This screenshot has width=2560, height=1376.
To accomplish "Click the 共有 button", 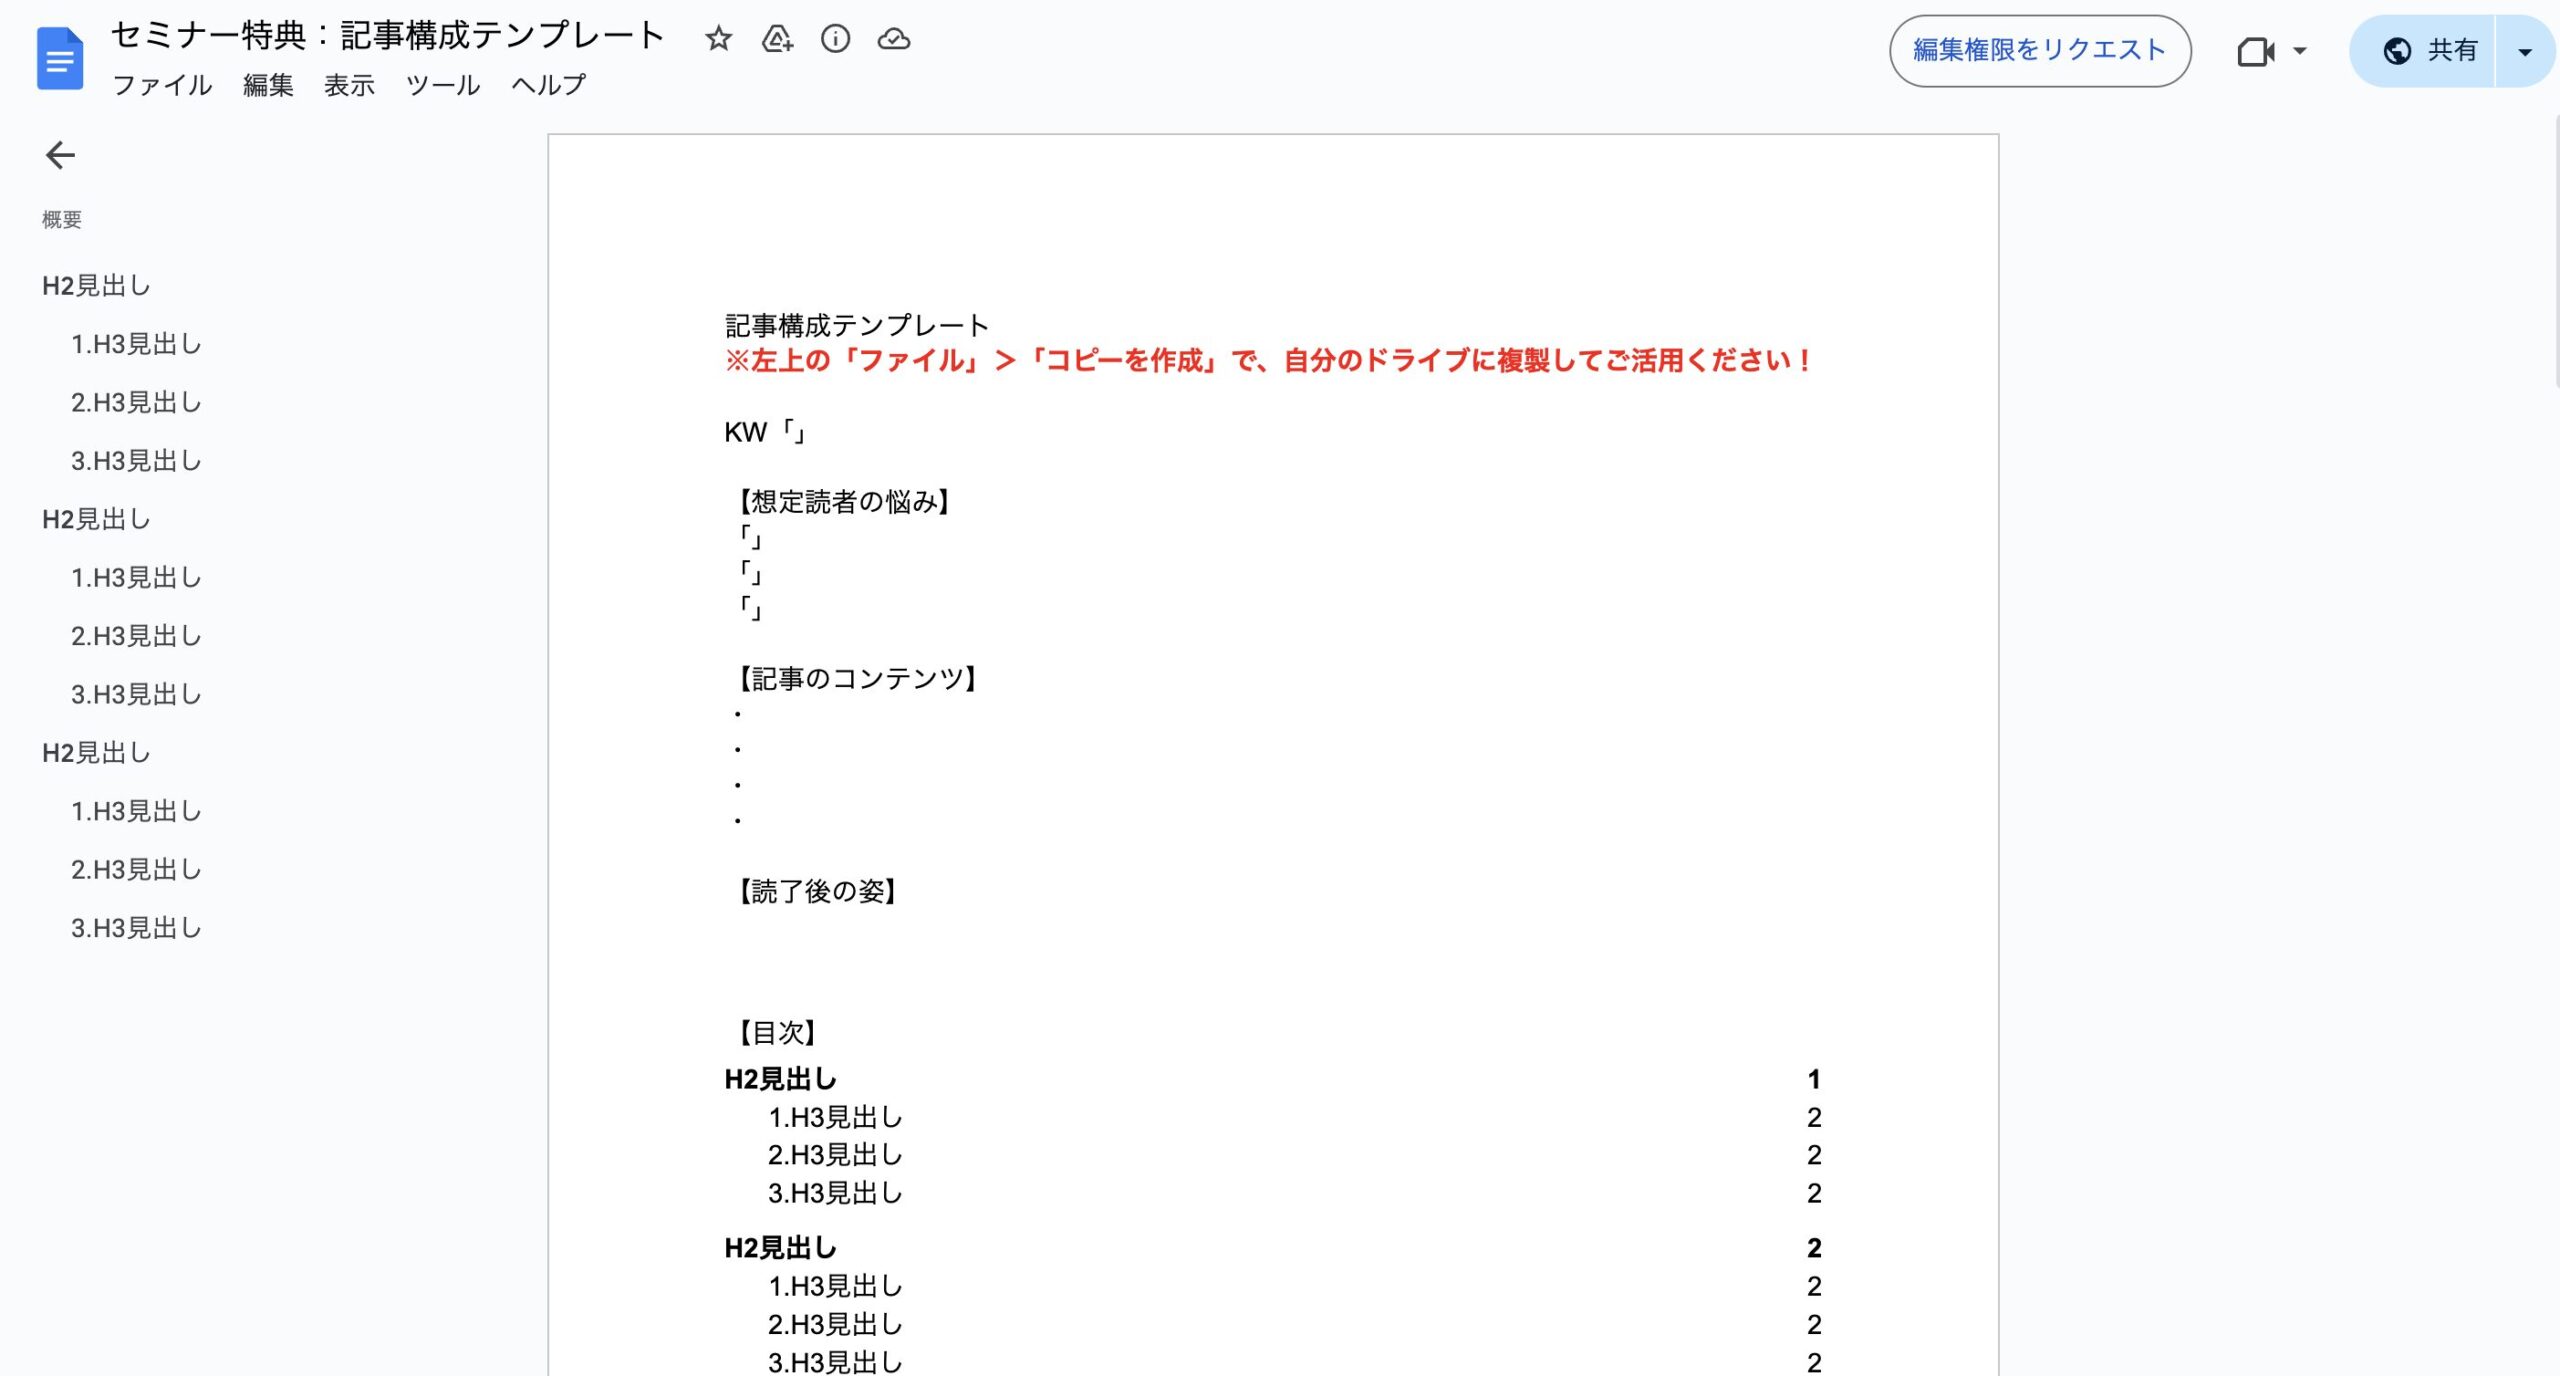I will pos(2423,51).
